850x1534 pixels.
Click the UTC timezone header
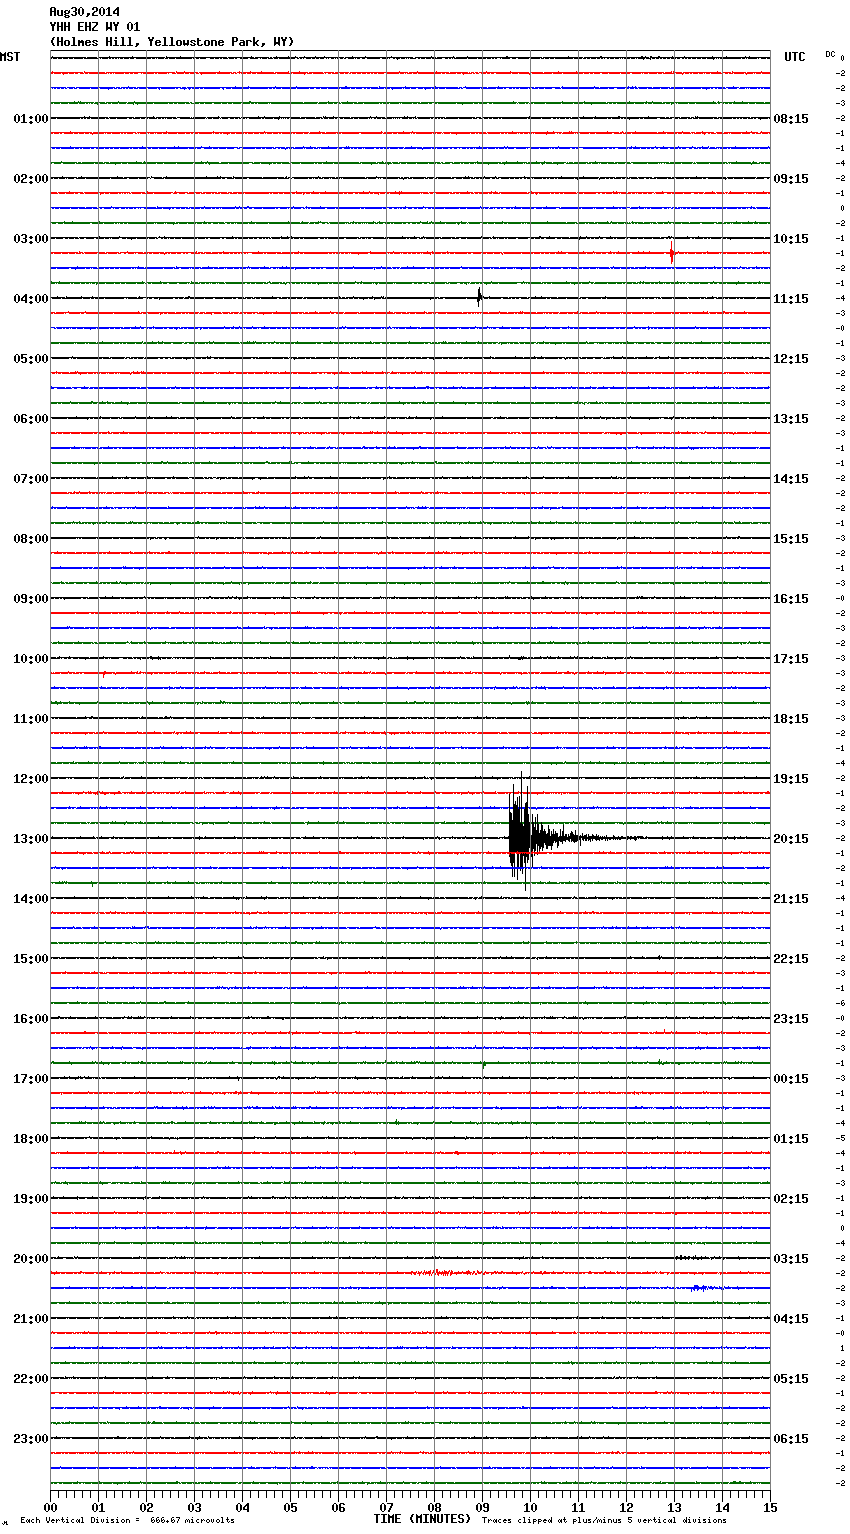794,57
